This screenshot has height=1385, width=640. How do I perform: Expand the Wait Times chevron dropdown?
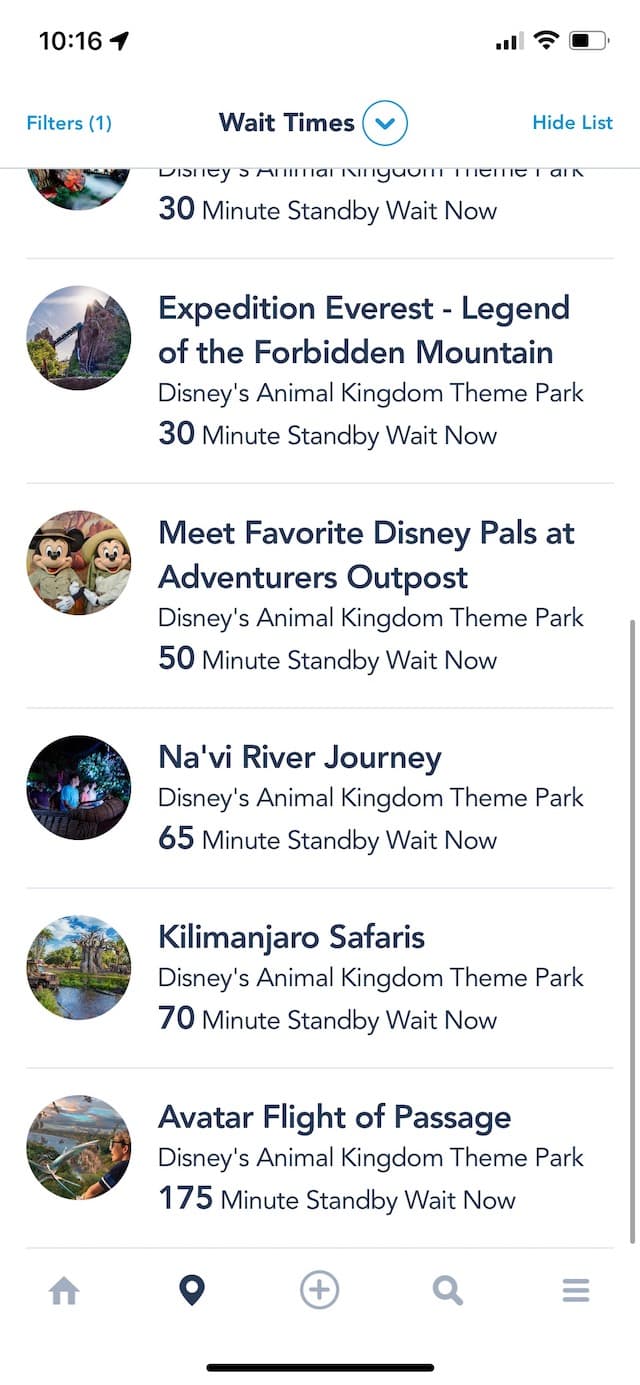(x=385, y=124)
